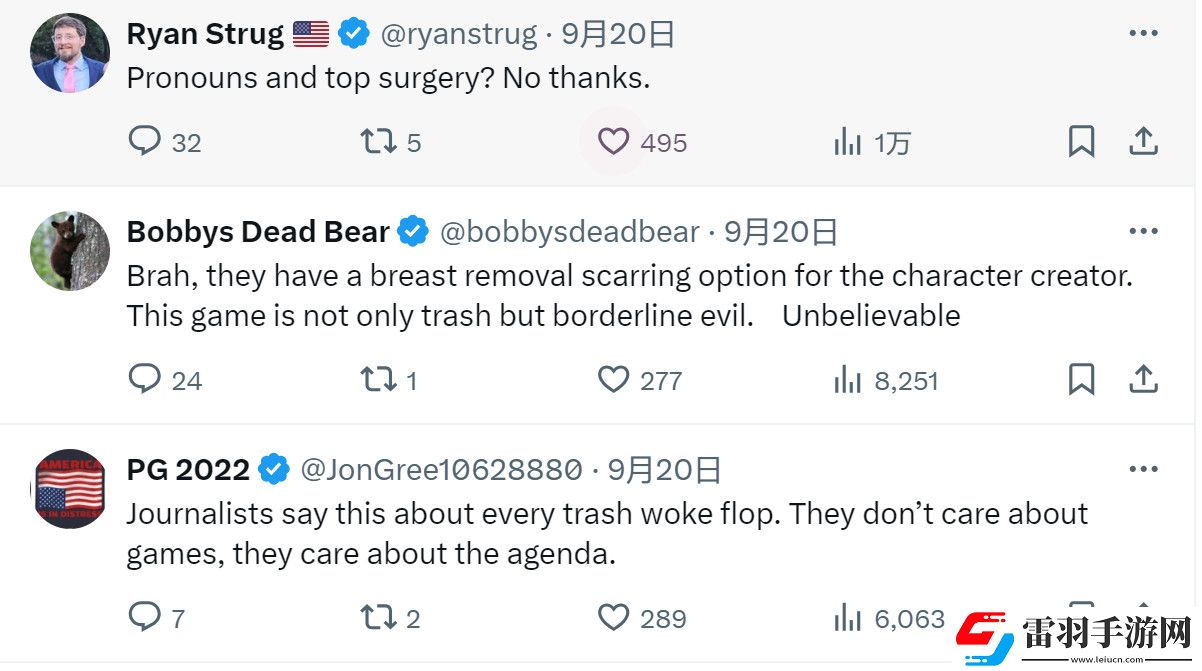Open more options on PG 2022's tweet
This screenshot has width=1202, height=671.
click(1143, 469)
